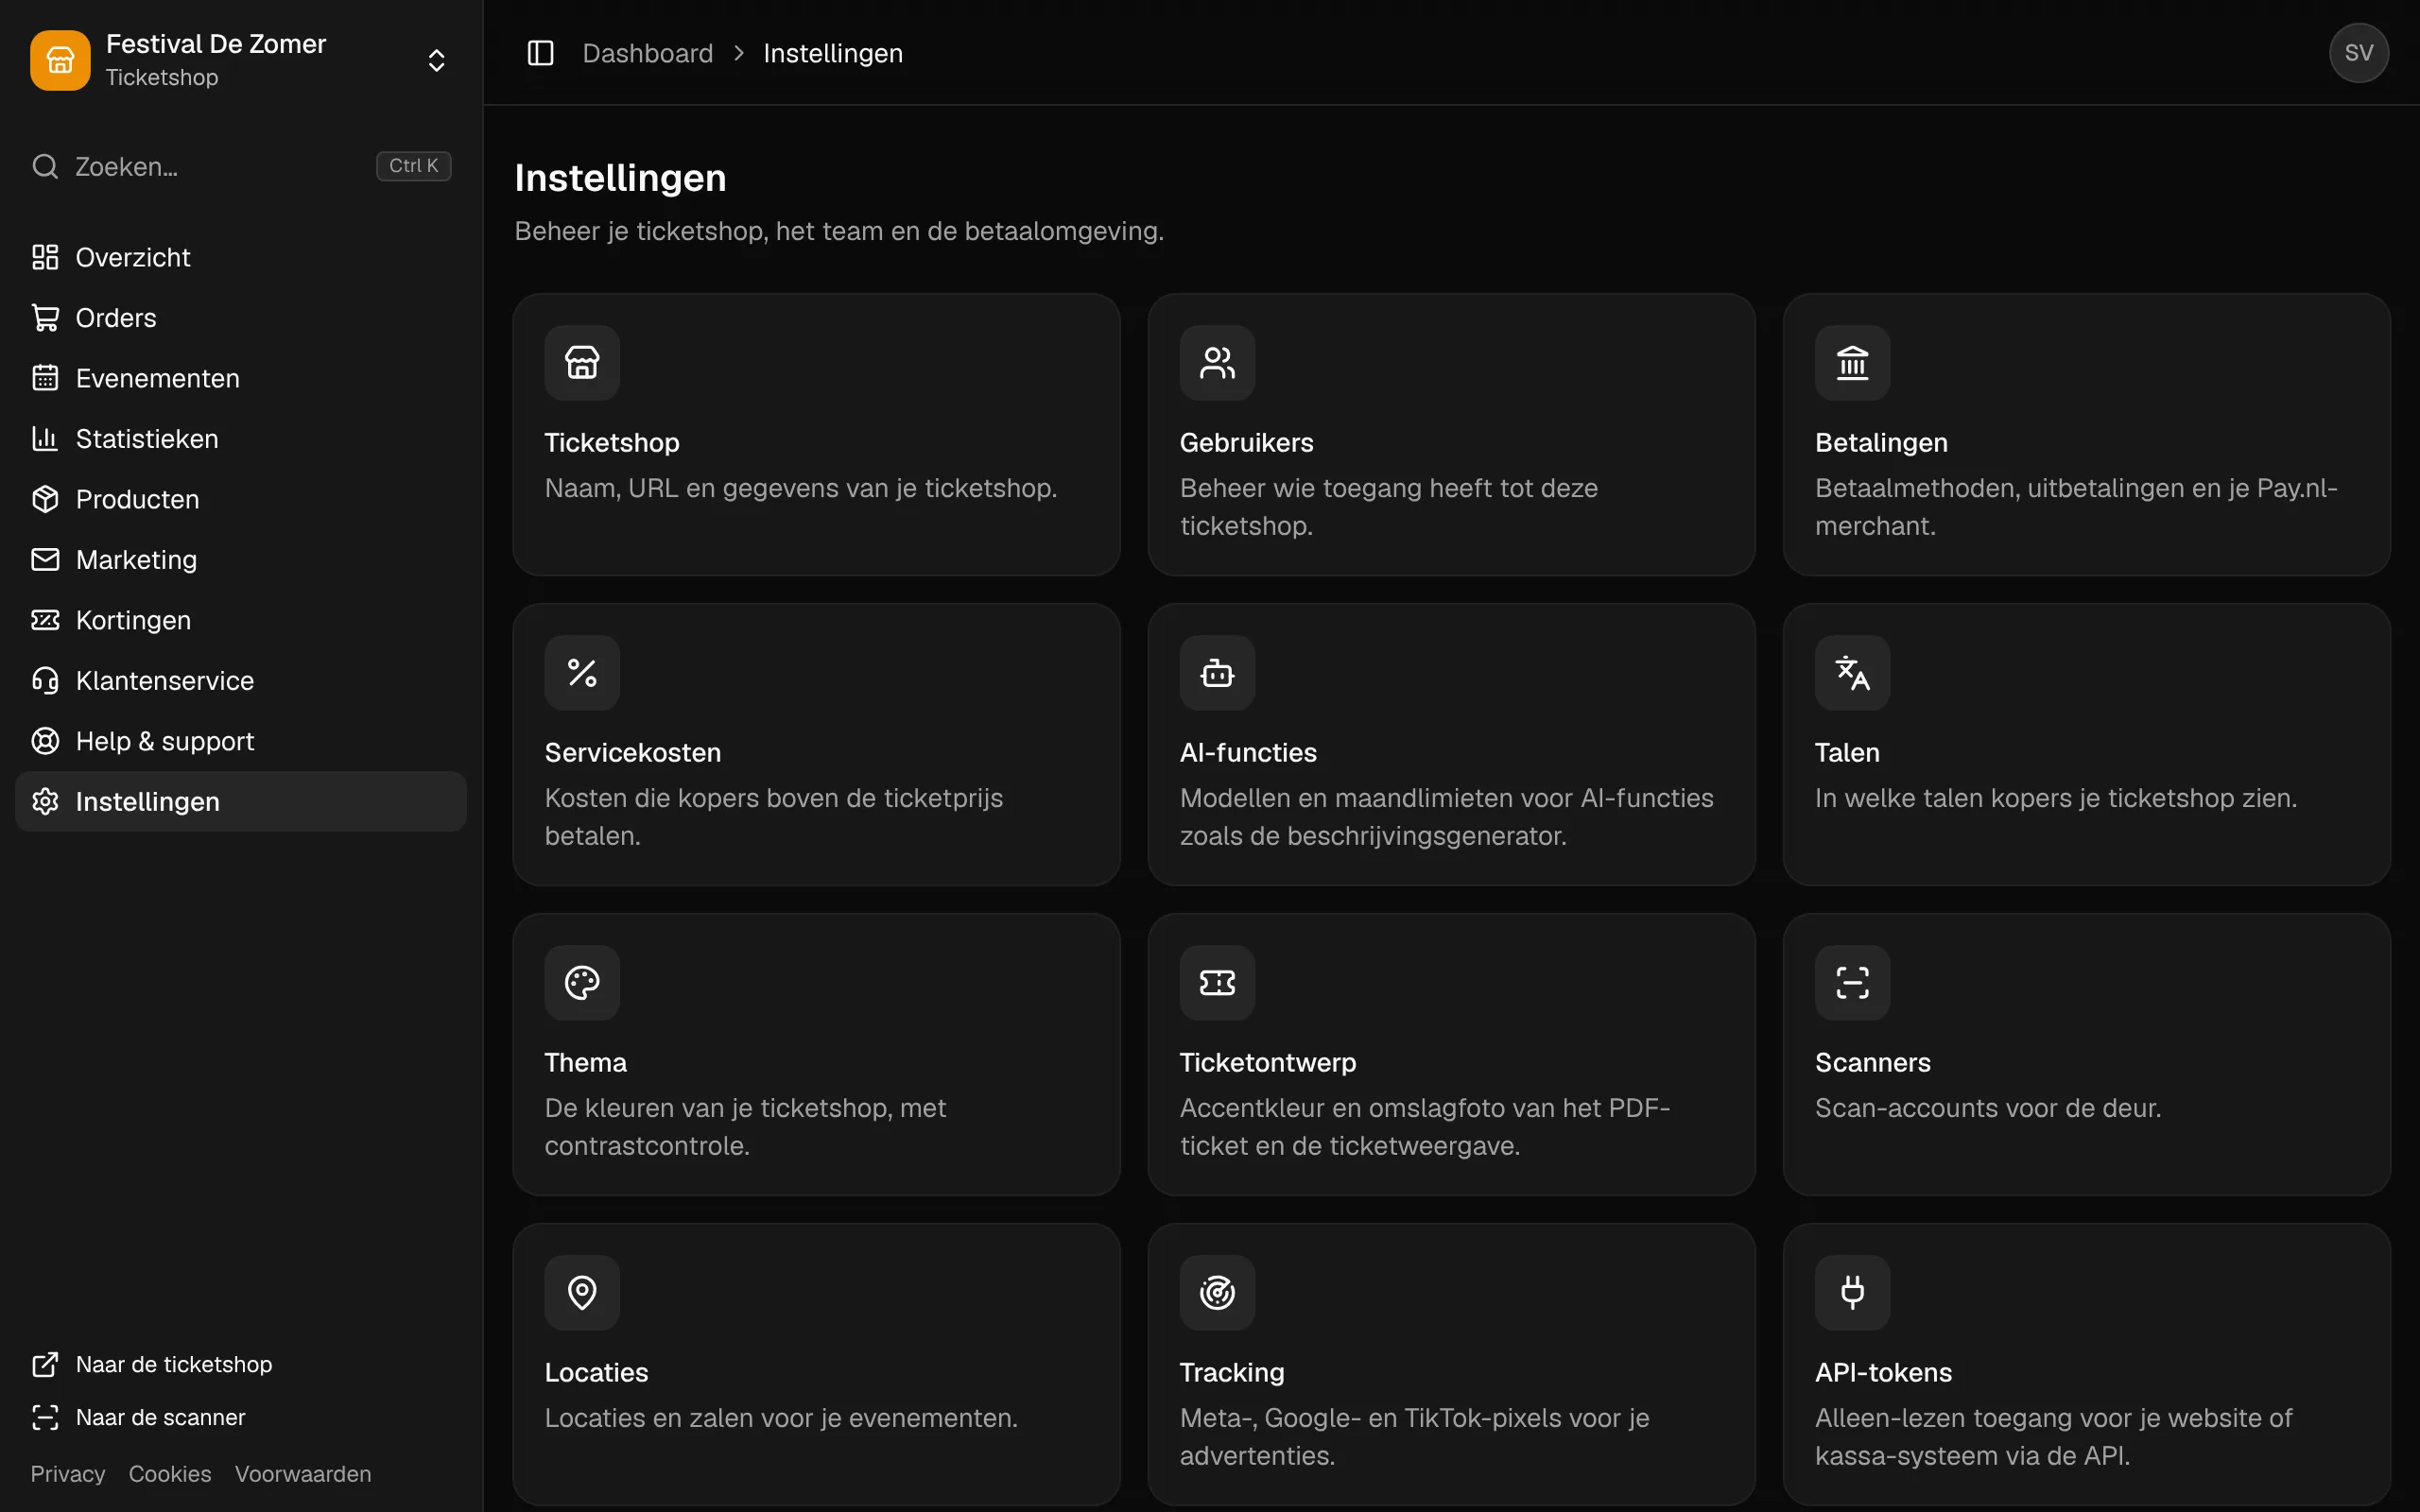
Task: Click the Help & support lifebuoy icon
Action: pos(45,741)
